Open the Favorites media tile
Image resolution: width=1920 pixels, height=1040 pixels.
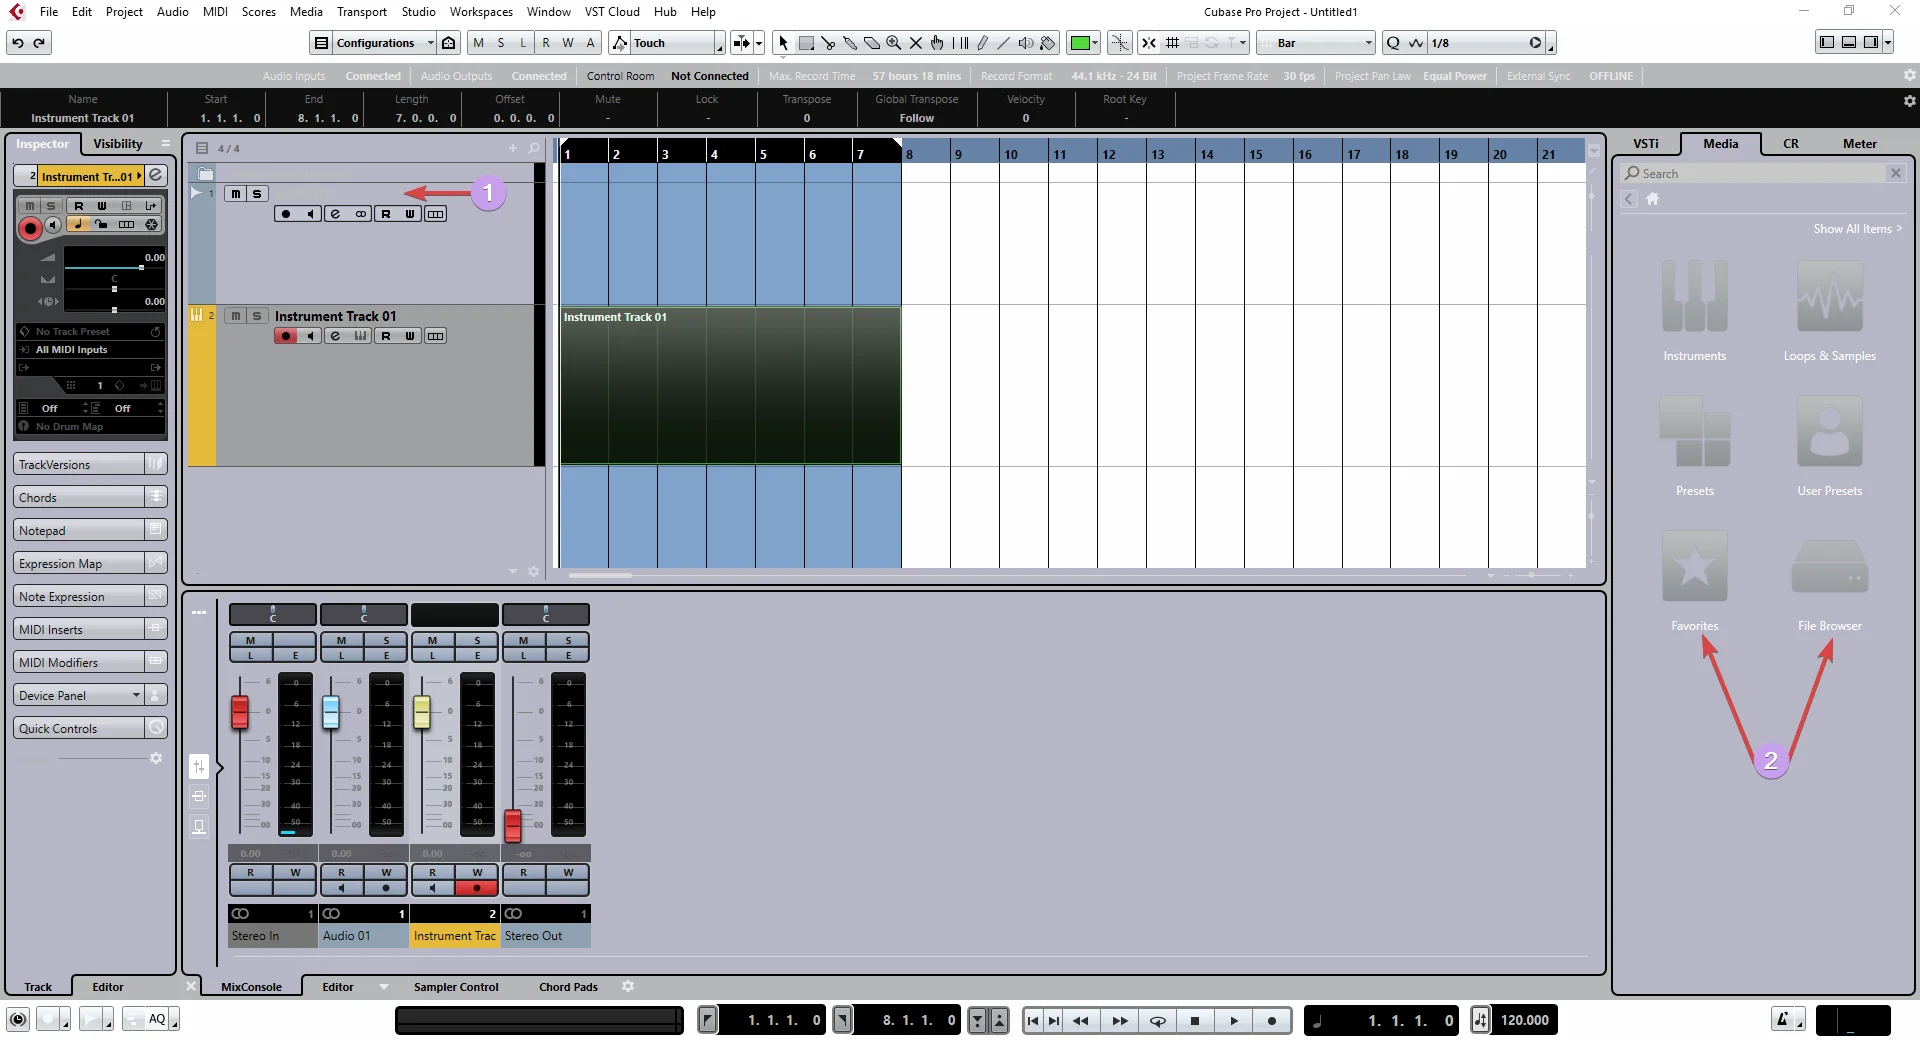point(1694,581)
